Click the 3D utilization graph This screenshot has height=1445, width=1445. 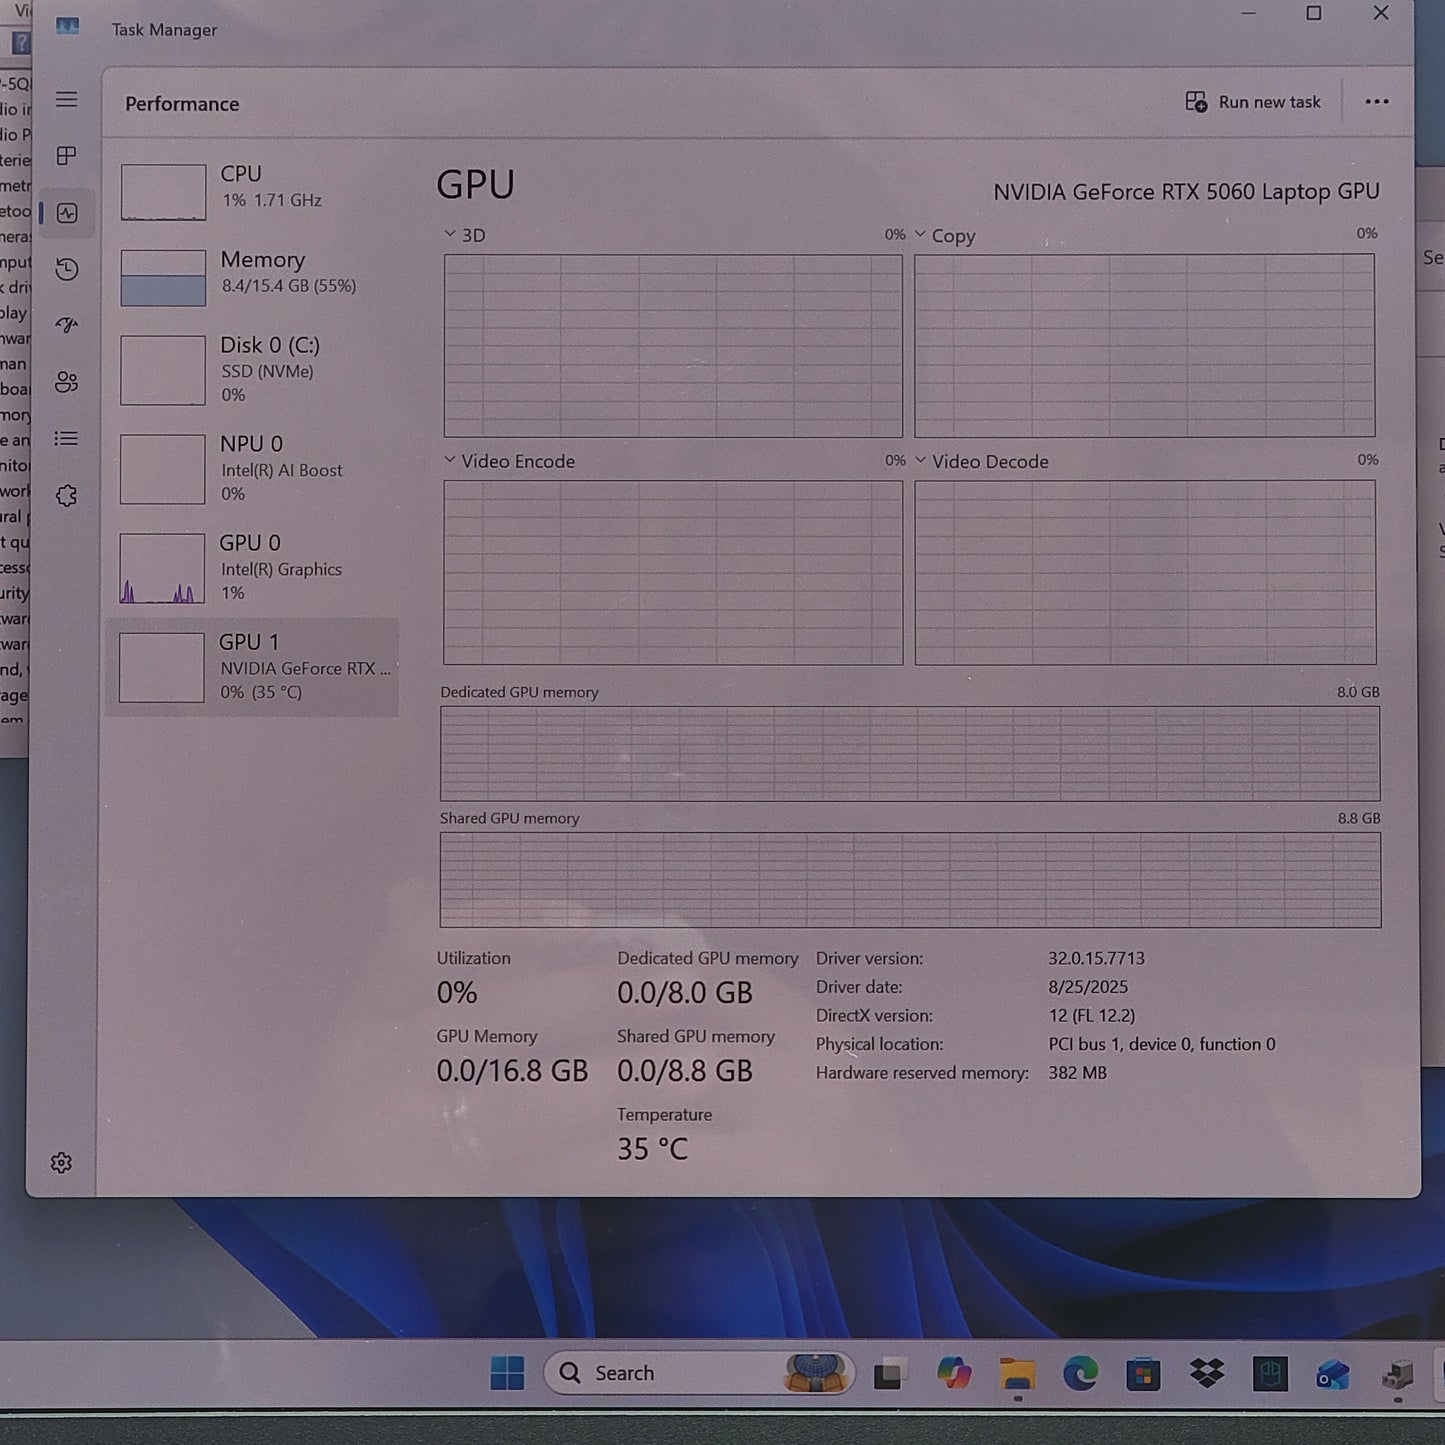(673, 345)
